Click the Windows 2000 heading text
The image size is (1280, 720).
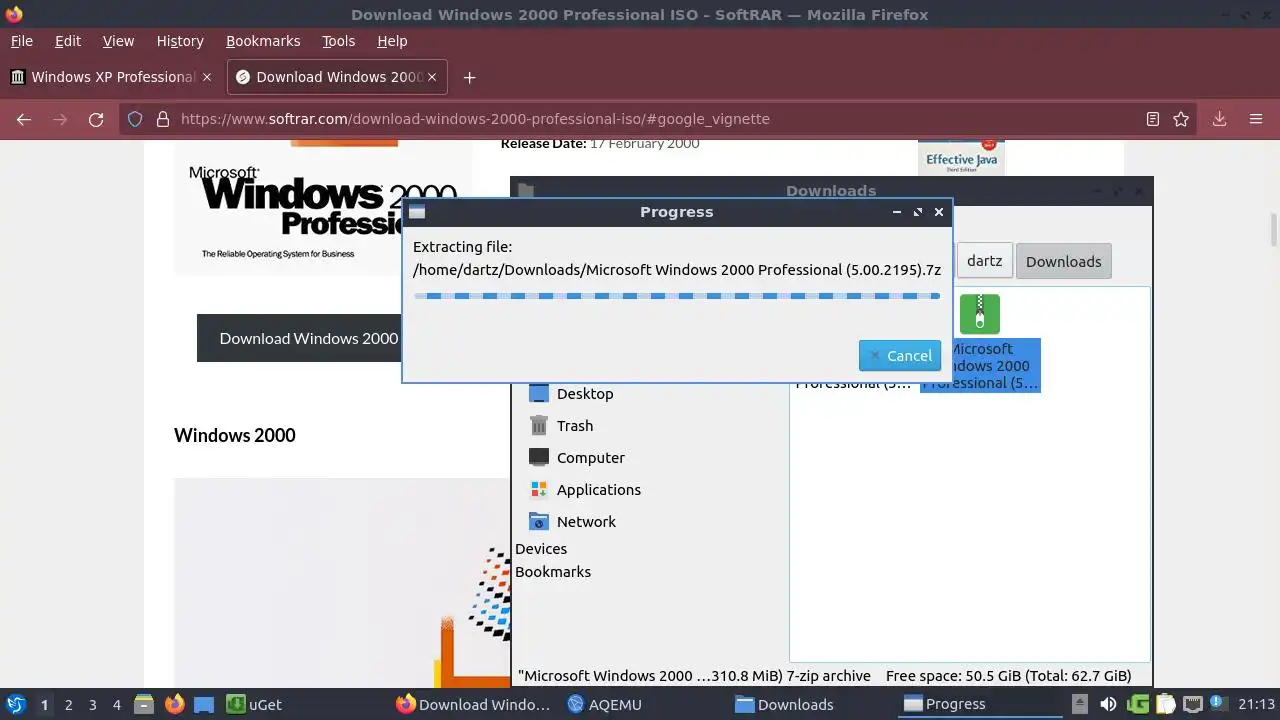coord(235,435)
